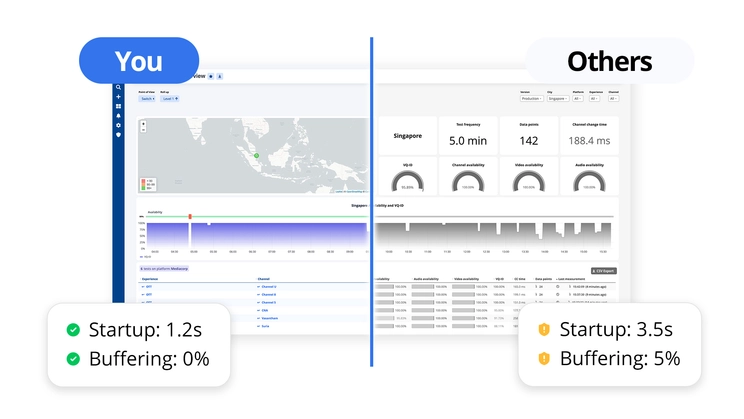Image resolution: width=744 pixels, height=419 pixels.
Task: Click the Buffering: 0% text
Action: (x=149, y=359)
